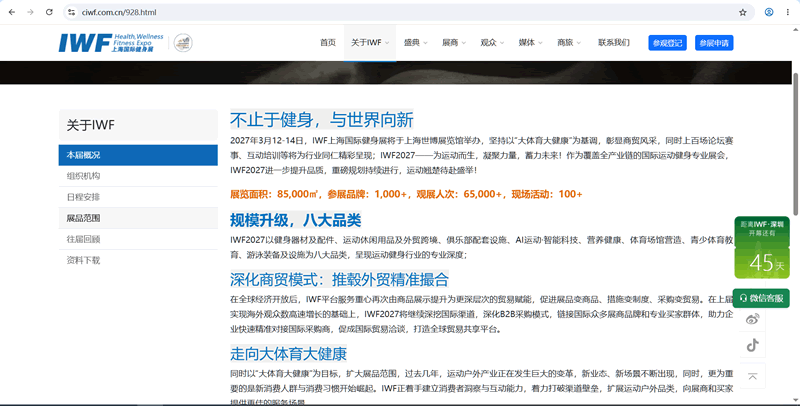Expand the 观众 dropdown menu
The width and height of the screenshot is (800, 406).
(492, 43)
